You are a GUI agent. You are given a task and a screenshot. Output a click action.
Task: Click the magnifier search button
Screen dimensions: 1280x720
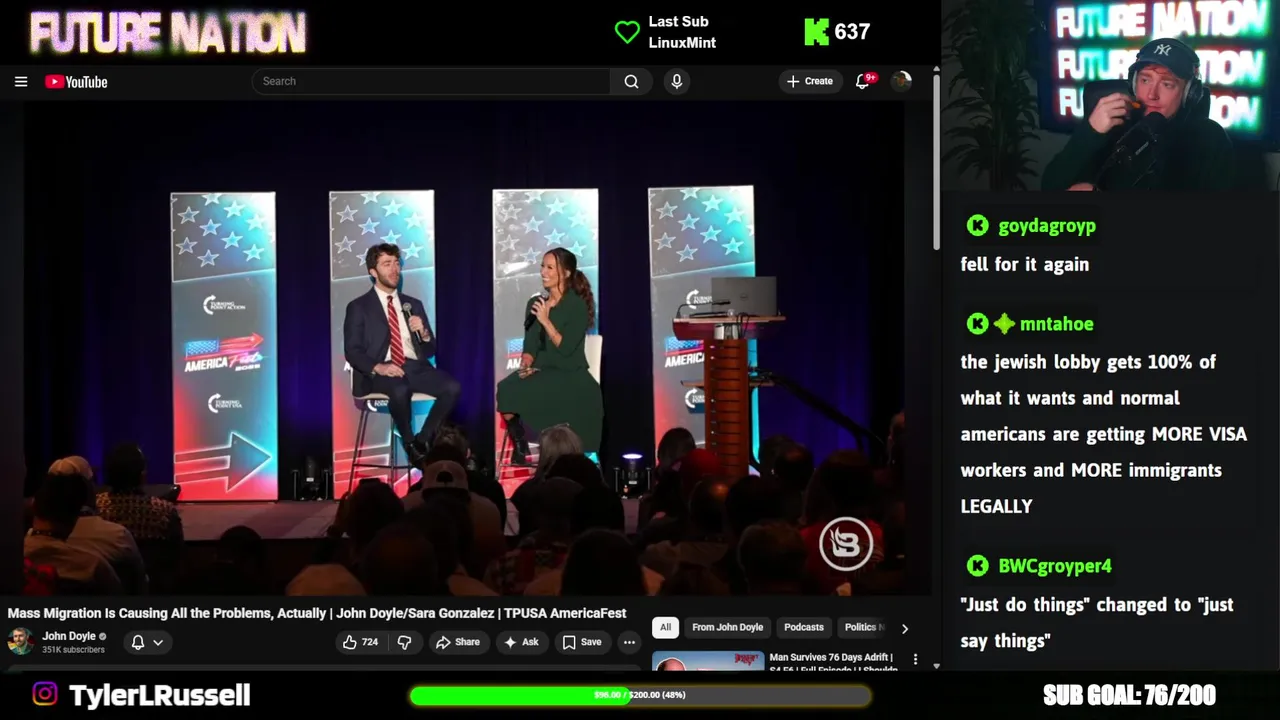(631, 81)
